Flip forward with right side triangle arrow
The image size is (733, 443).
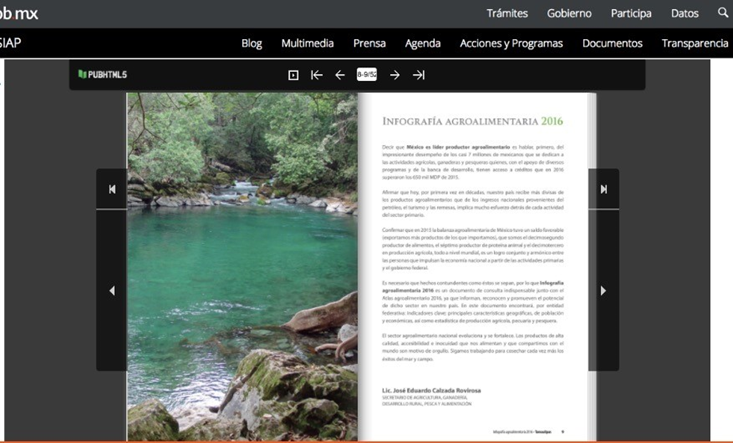603,291
